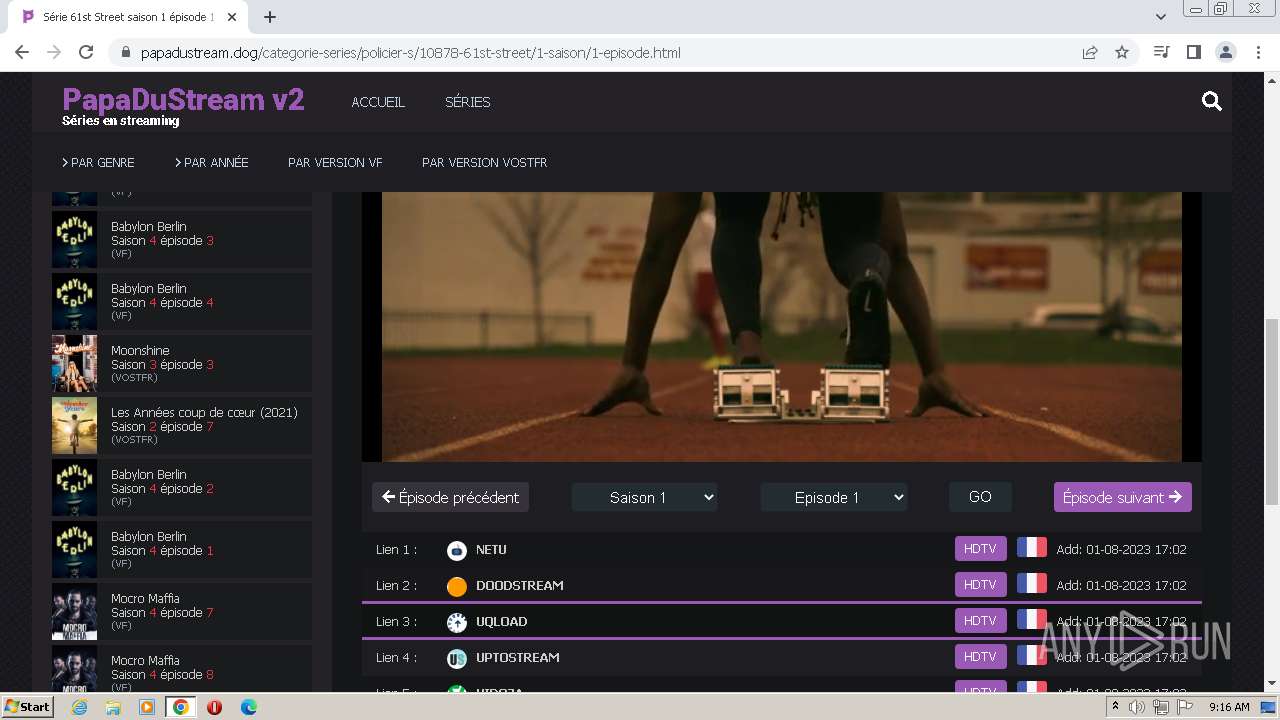Click HDTV badge on NETU row

[x=980, y=549]
